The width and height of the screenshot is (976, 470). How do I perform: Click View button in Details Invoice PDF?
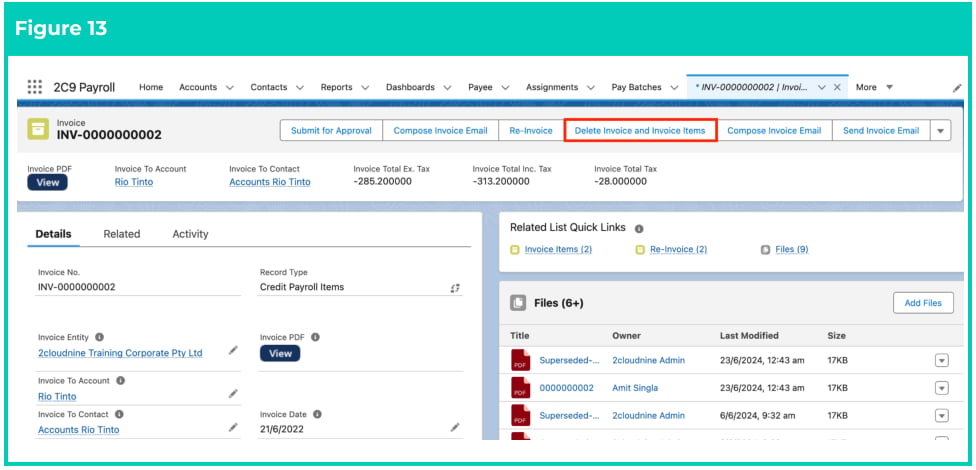(x=280, y=354)
